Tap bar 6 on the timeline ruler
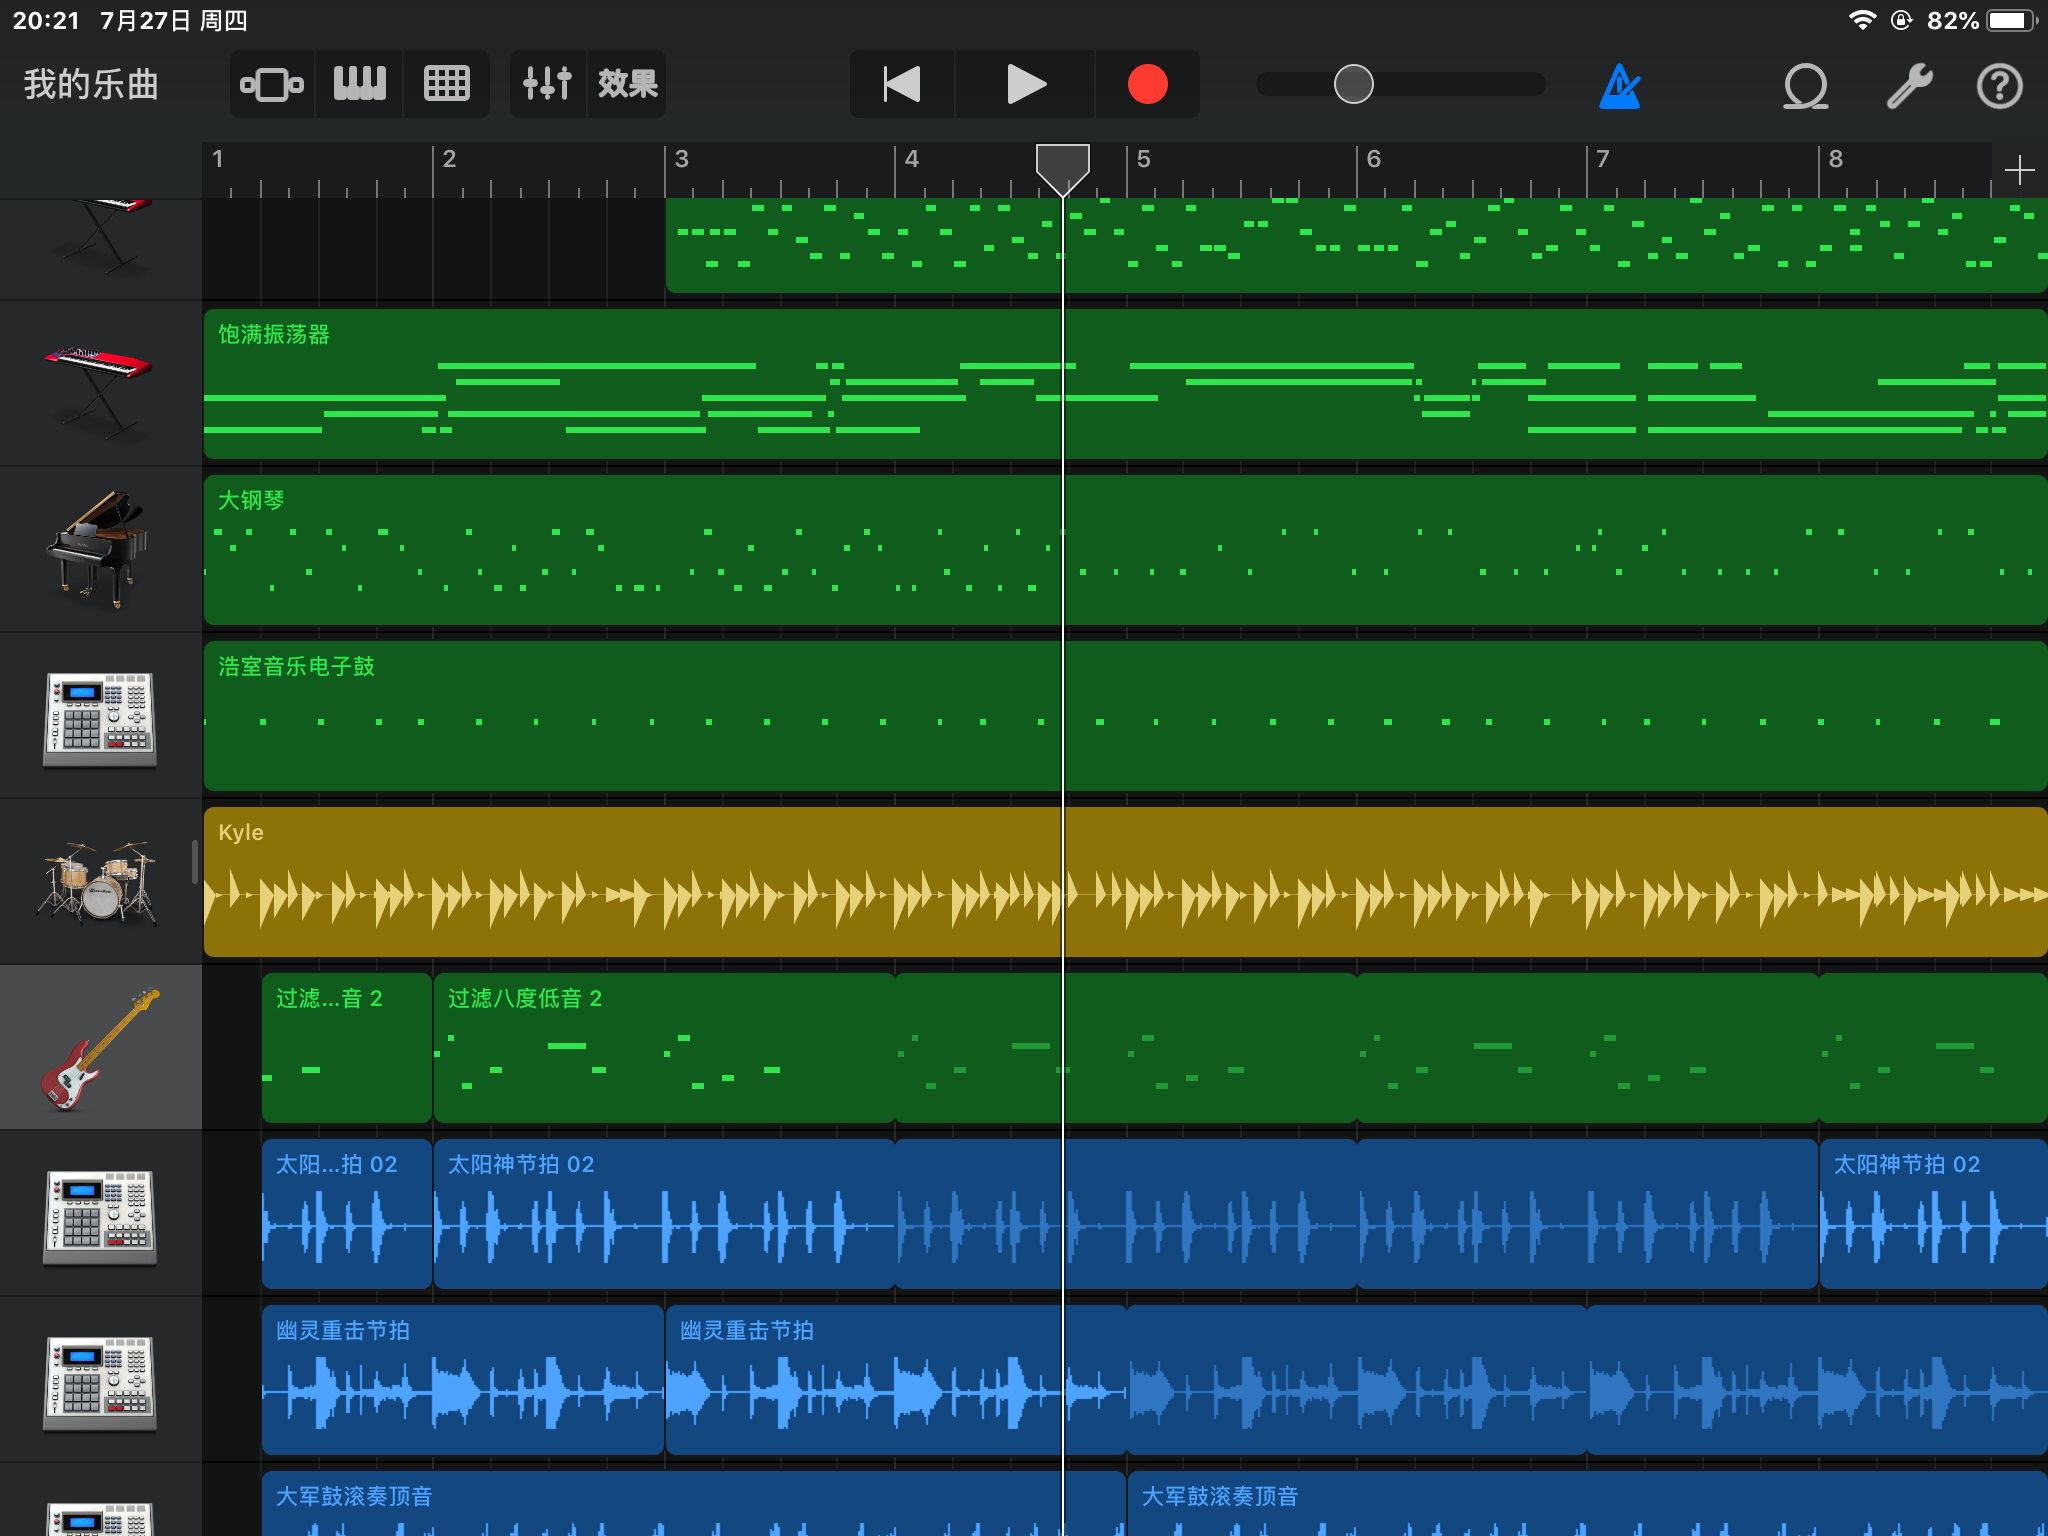 tap(1373, 159)
